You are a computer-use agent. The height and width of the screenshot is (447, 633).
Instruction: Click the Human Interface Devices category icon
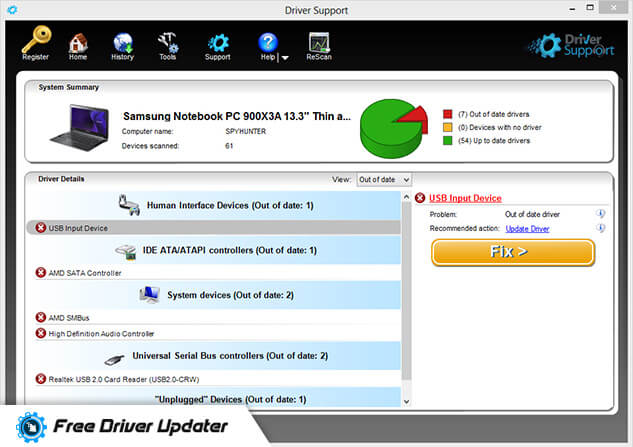coord(129,205)
